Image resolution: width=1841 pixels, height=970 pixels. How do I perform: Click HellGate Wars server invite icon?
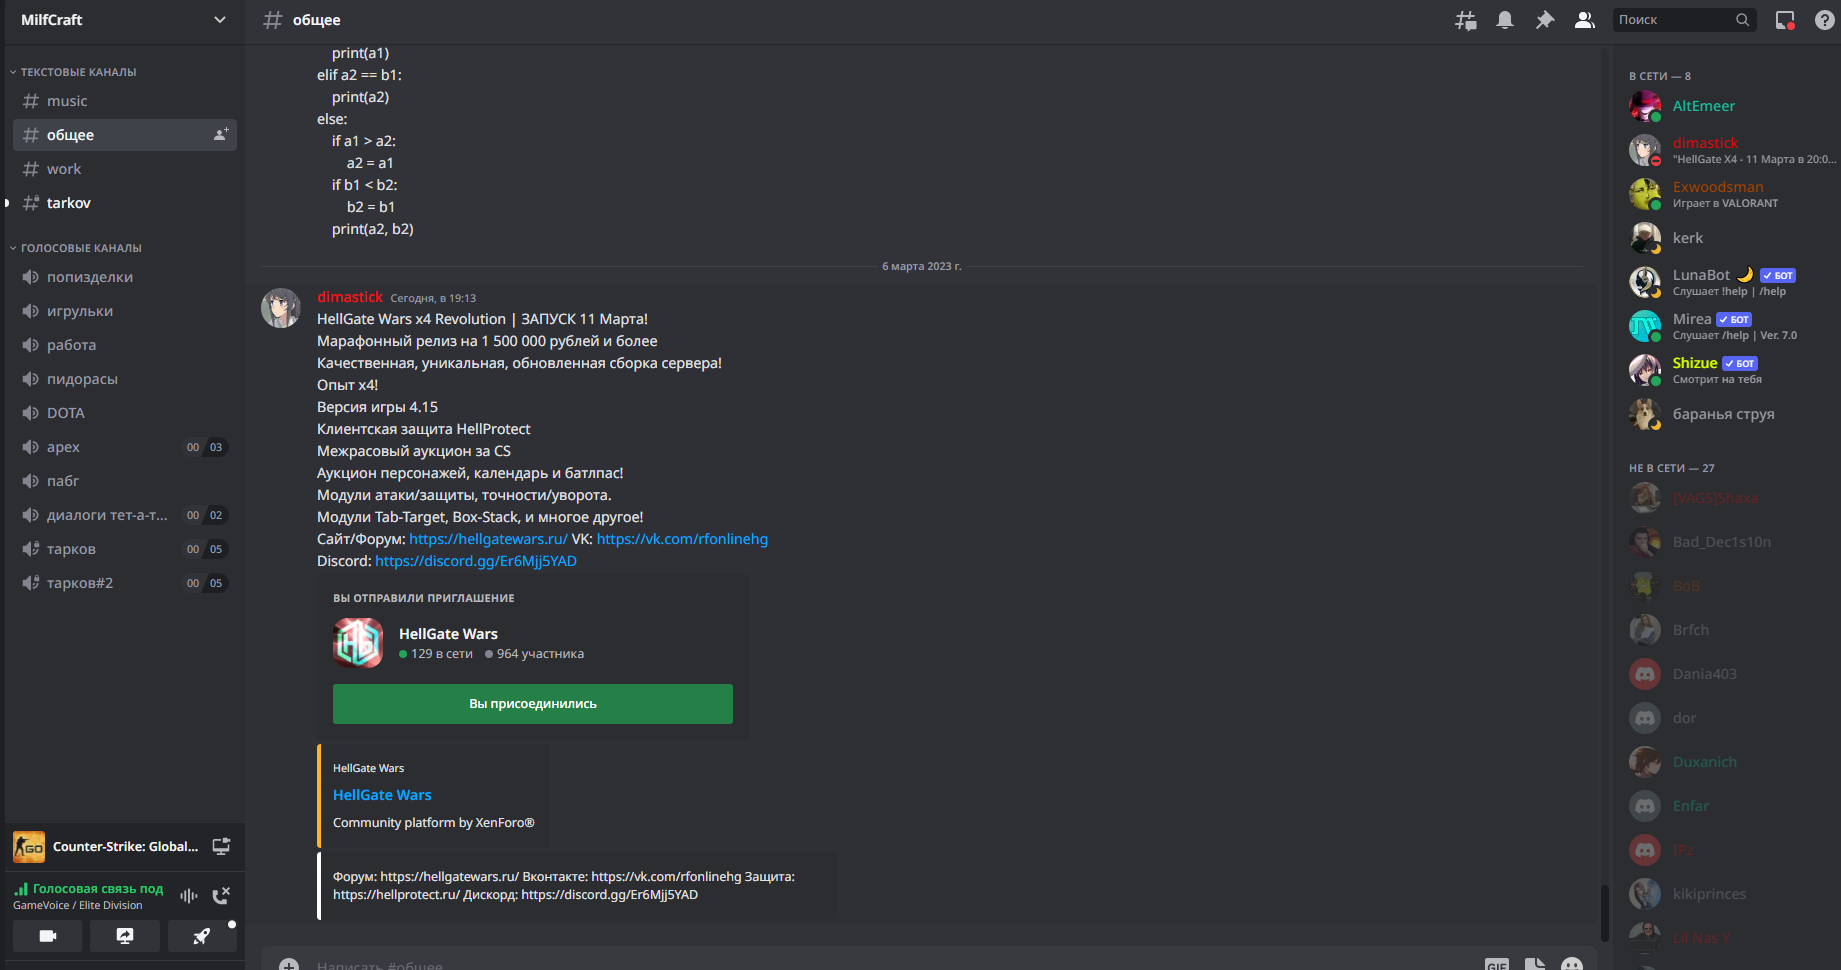[358, 642]
